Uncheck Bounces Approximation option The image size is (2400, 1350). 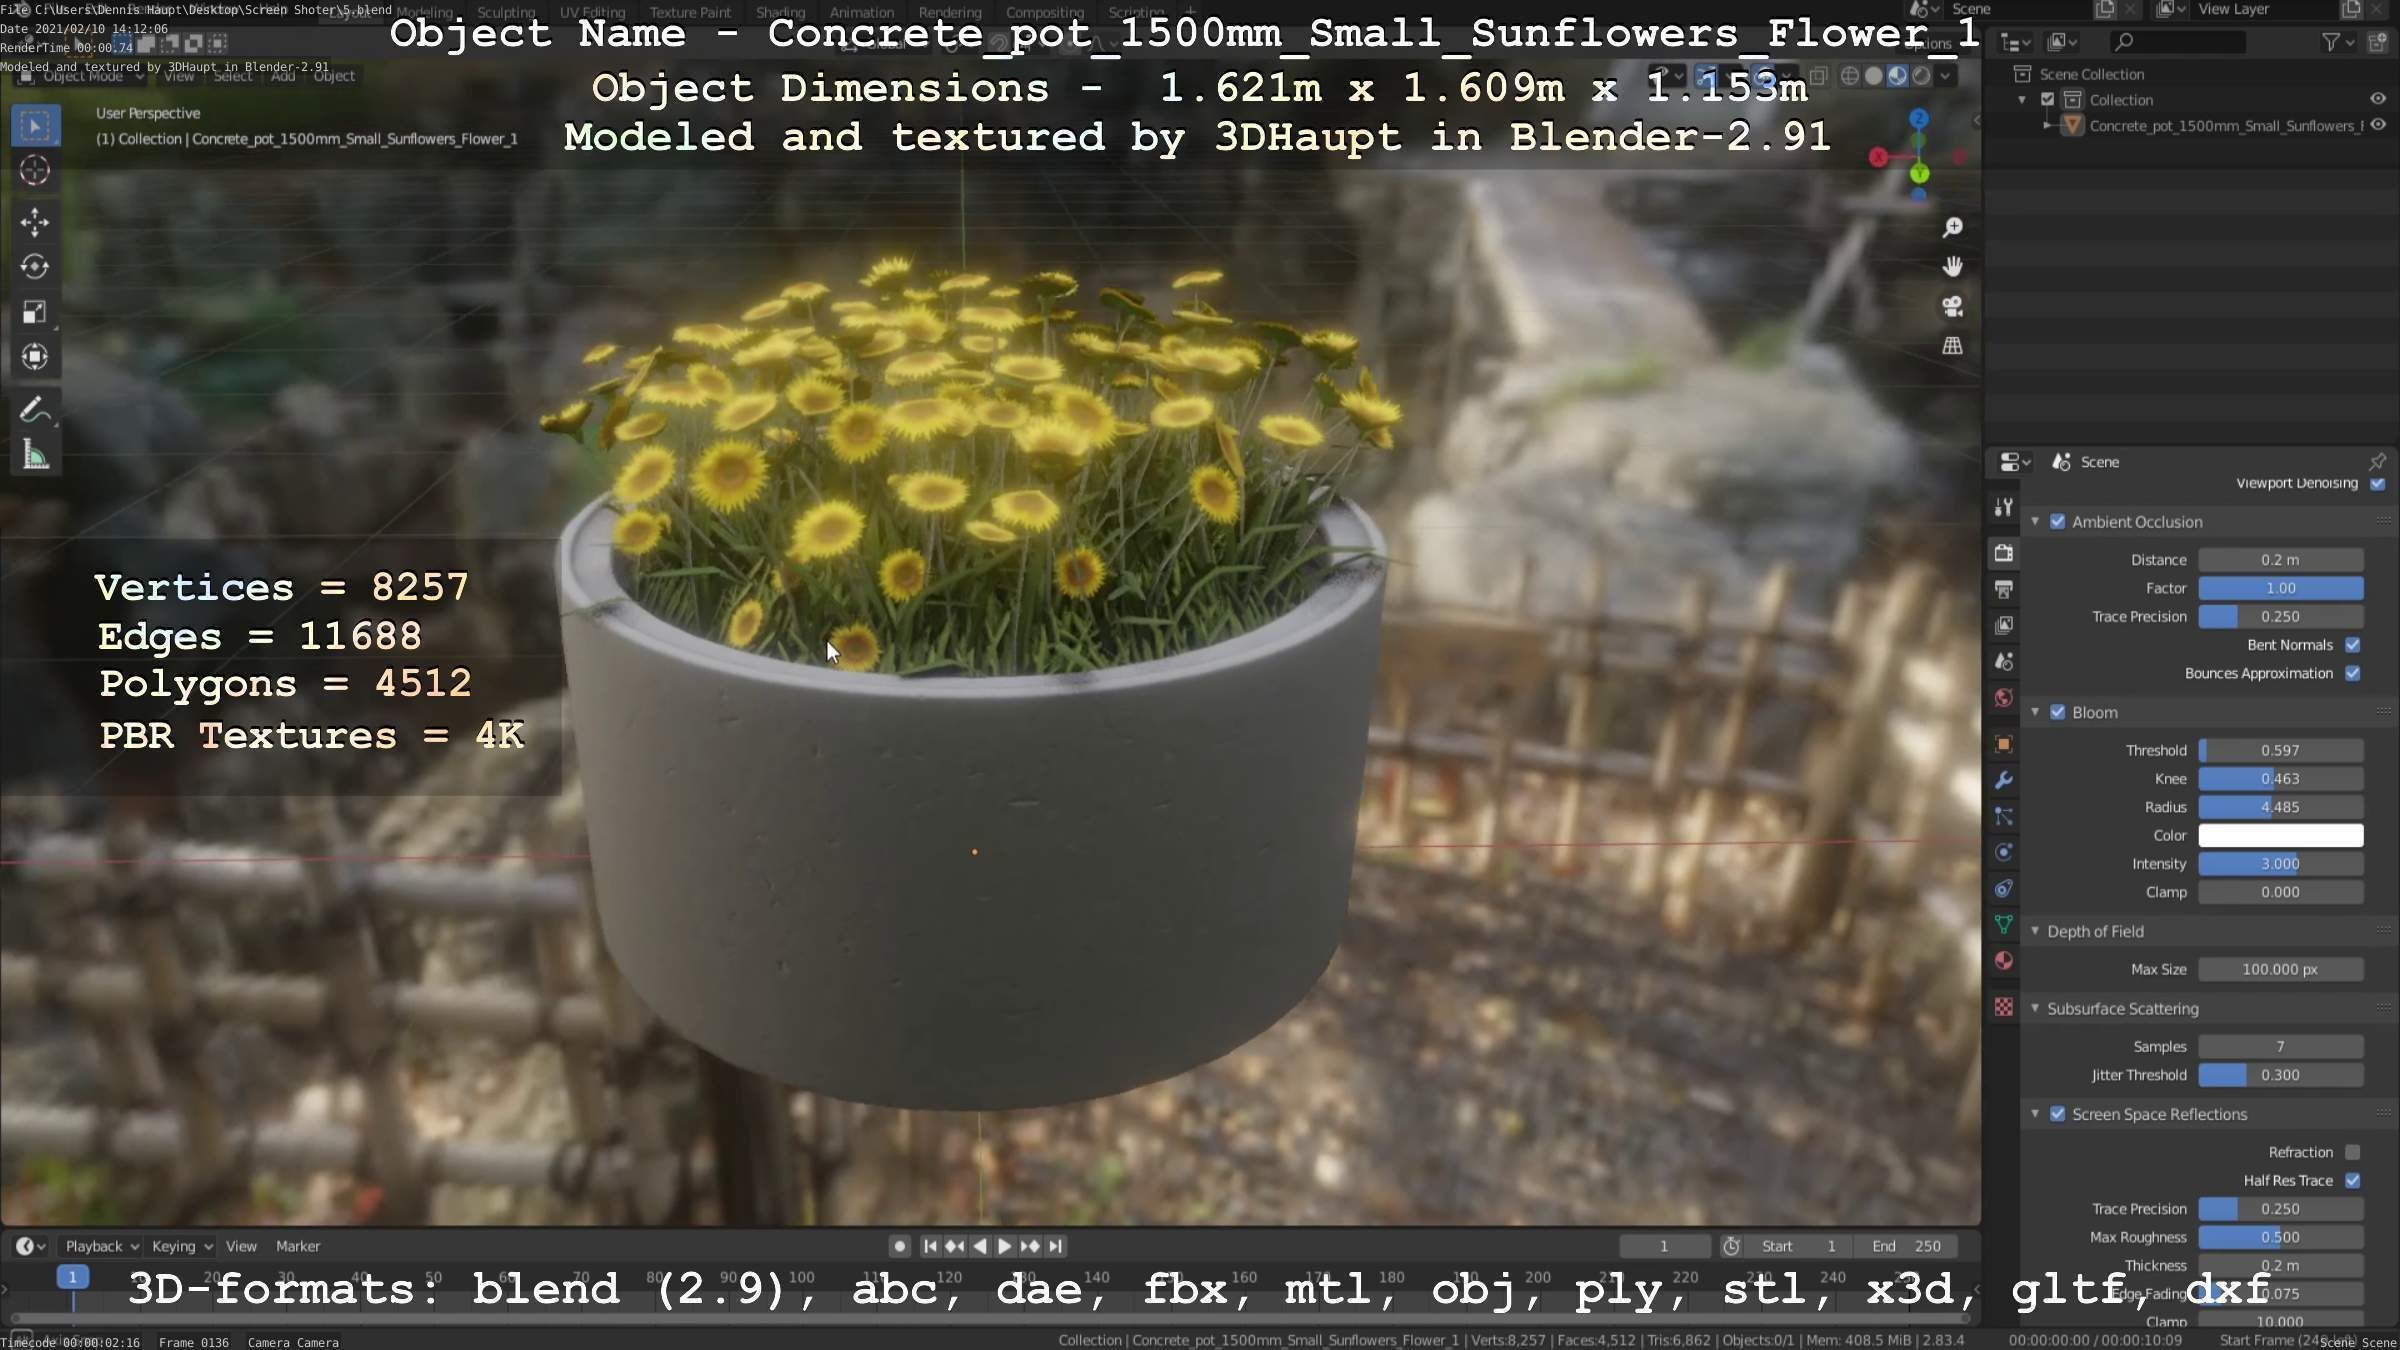point(2352,674)
